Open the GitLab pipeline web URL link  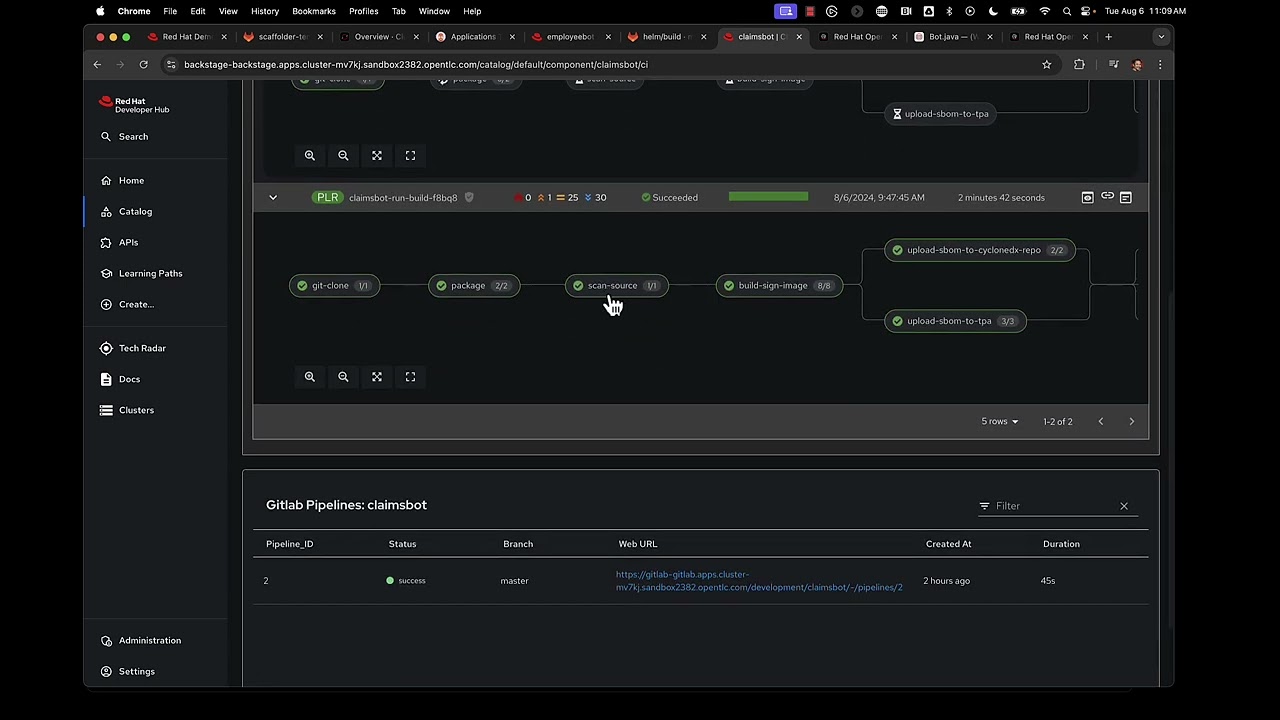click(x=759, y=581)
